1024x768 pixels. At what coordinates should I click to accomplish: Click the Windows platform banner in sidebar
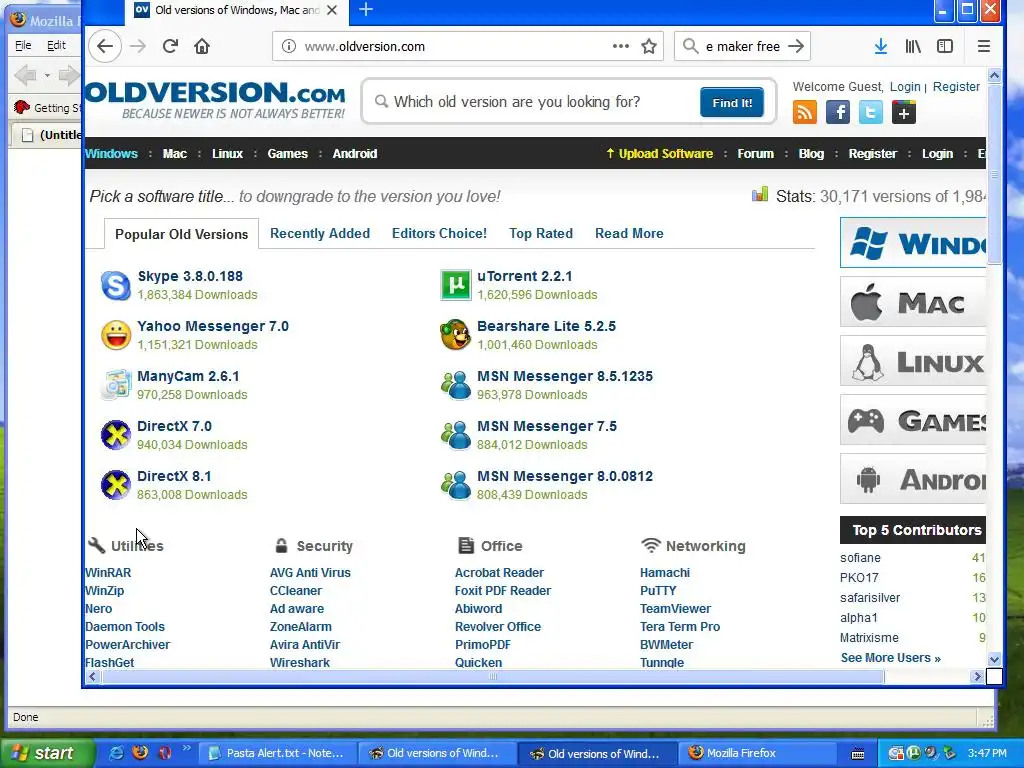(x=913, y=243)
